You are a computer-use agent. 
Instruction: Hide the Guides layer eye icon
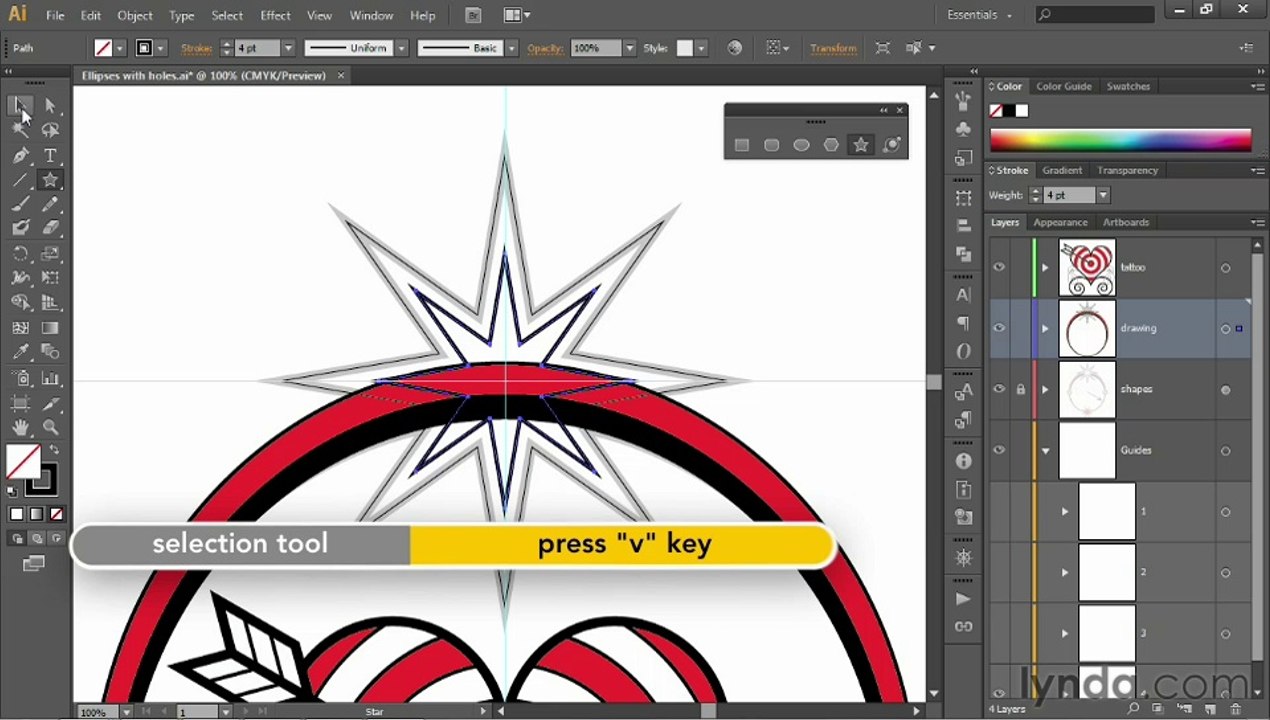pyautogui.click(x=999, y=450)
